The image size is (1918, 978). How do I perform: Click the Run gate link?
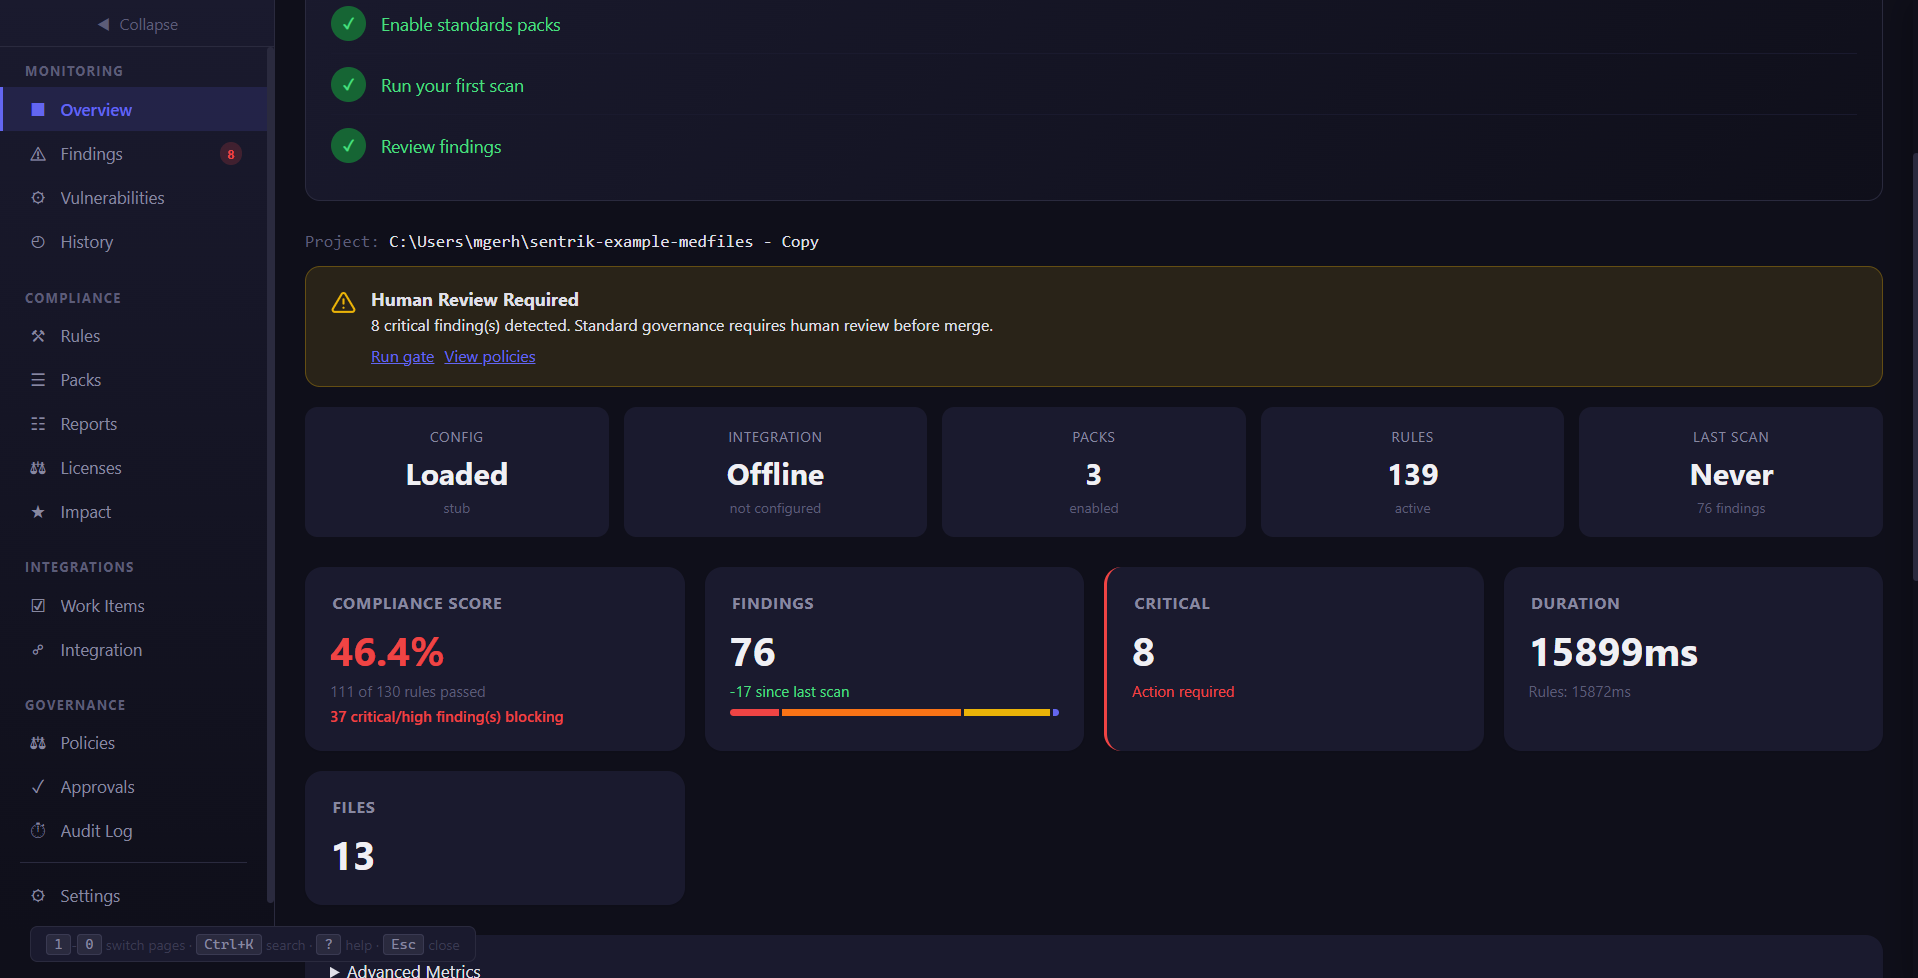coord(402,356)
